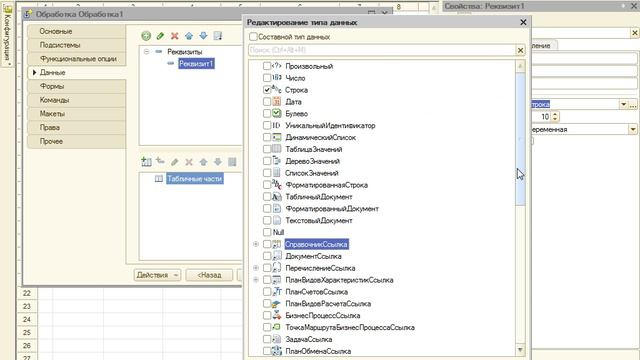640x360 pixels.
Task: Click the type list scrollbar thumb
Action: (x=520, y=139)
